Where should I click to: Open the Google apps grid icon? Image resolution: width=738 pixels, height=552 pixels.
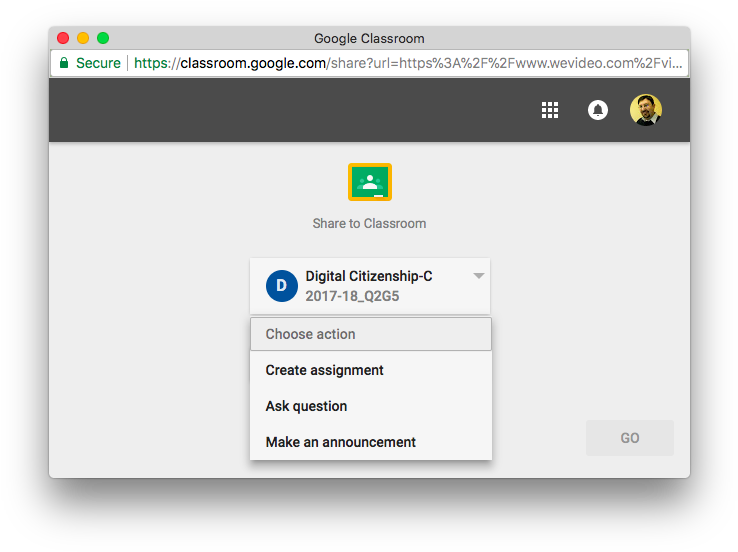tap(550, 110)
